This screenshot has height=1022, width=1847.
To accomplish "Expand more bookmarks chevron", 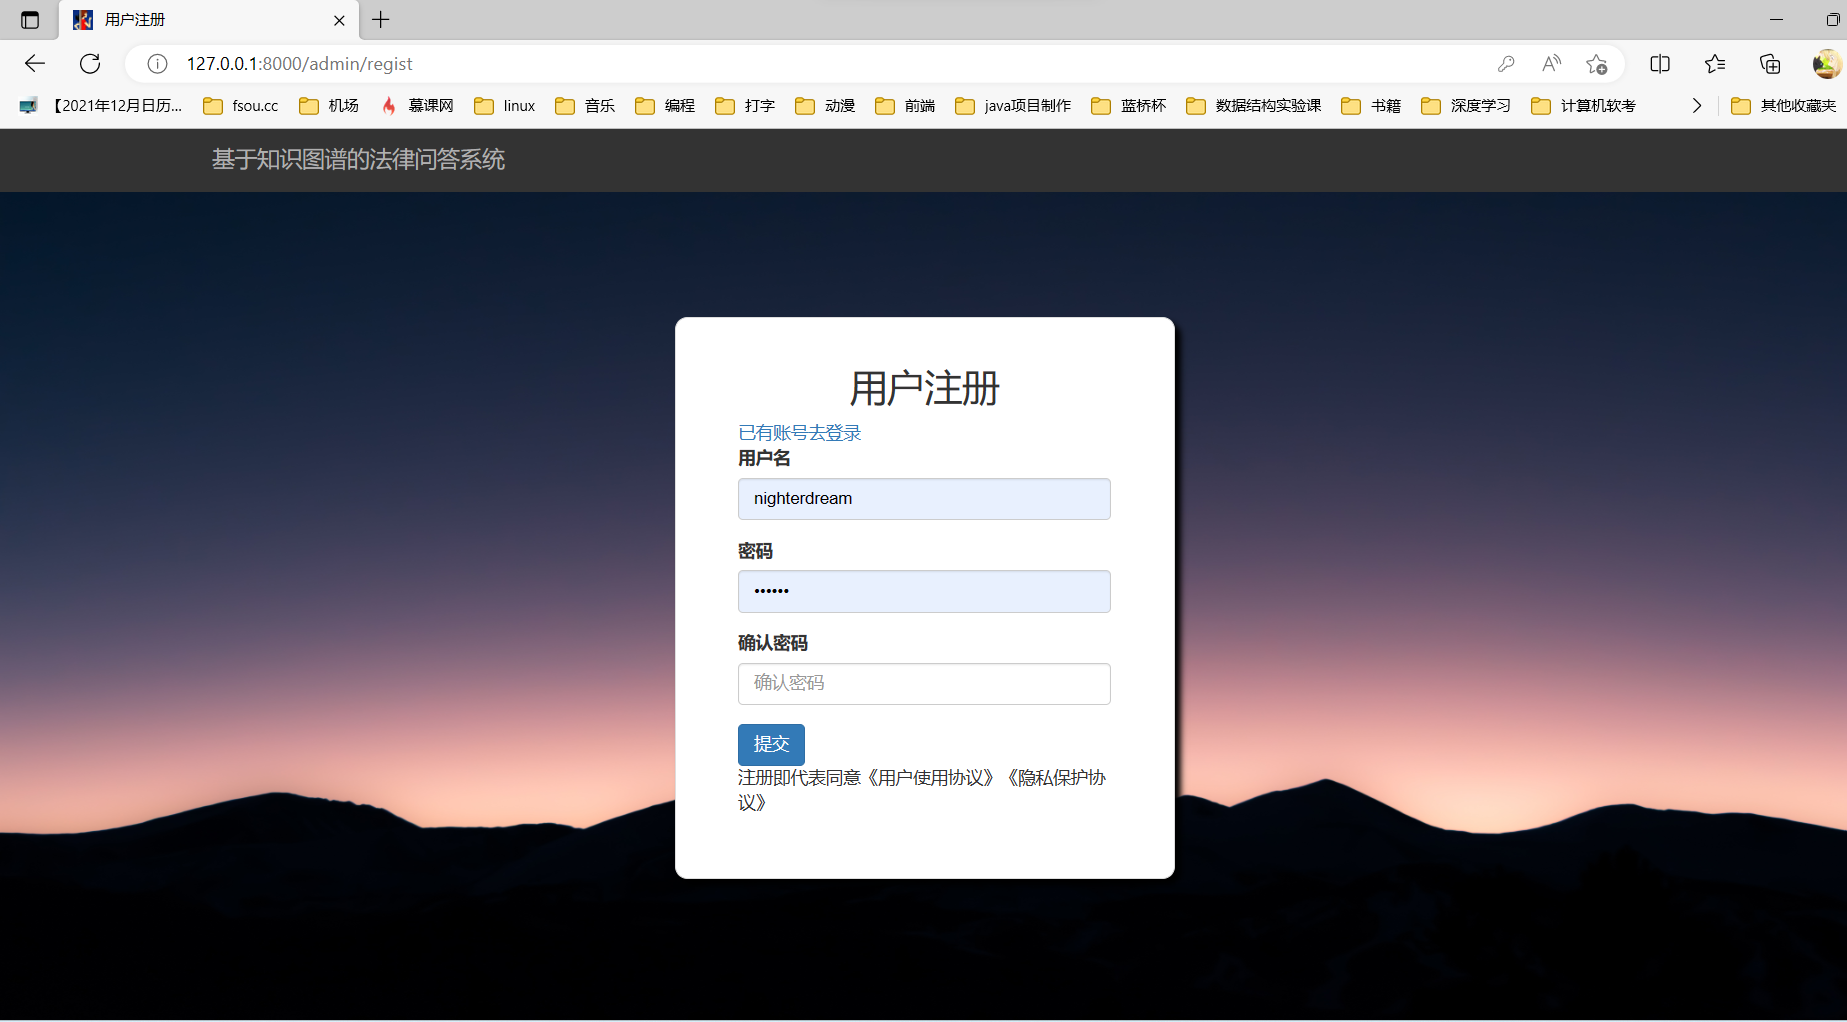I will (1696, 106).
